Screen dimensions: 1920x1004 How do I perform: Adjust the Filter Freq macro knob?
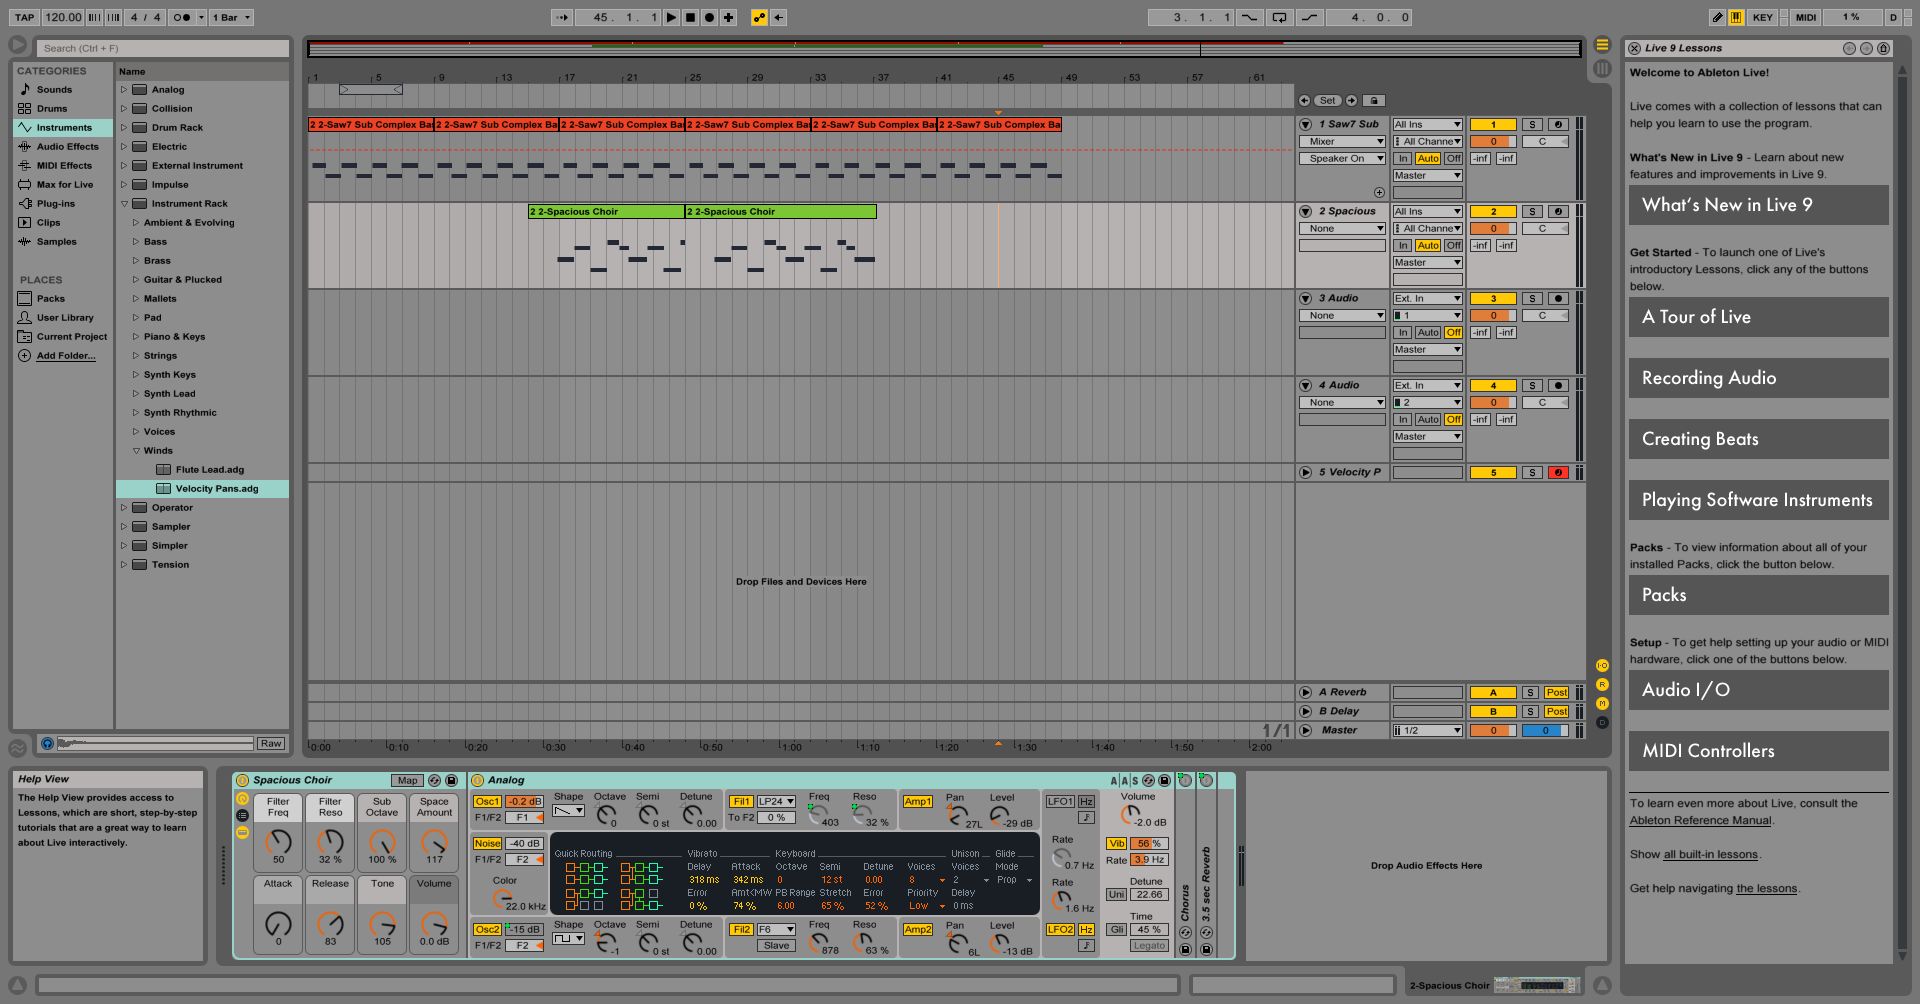pos(278,842)
